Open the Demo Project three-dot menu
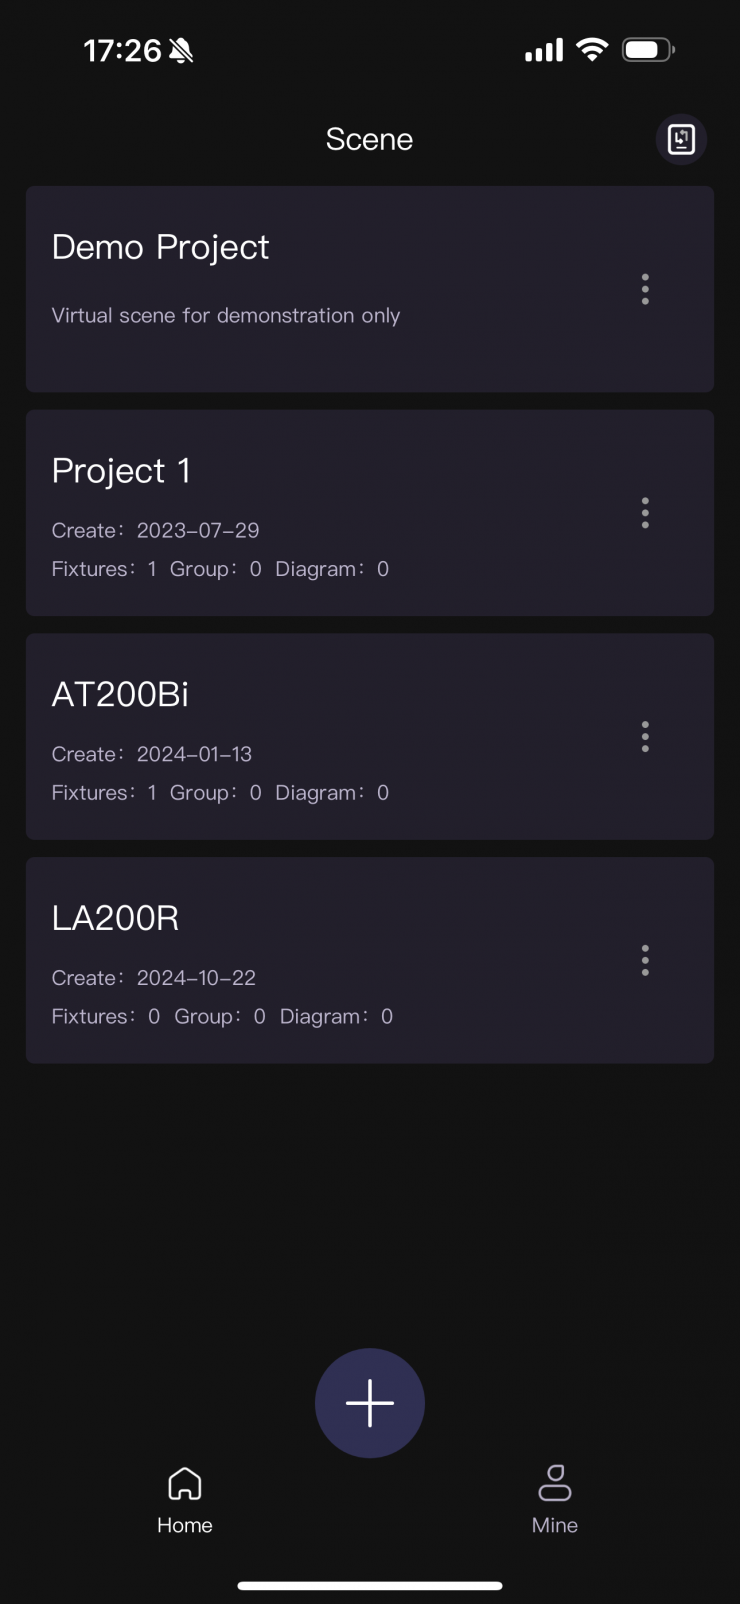This screenshot has width=740, height=1604. coord(645,289)
